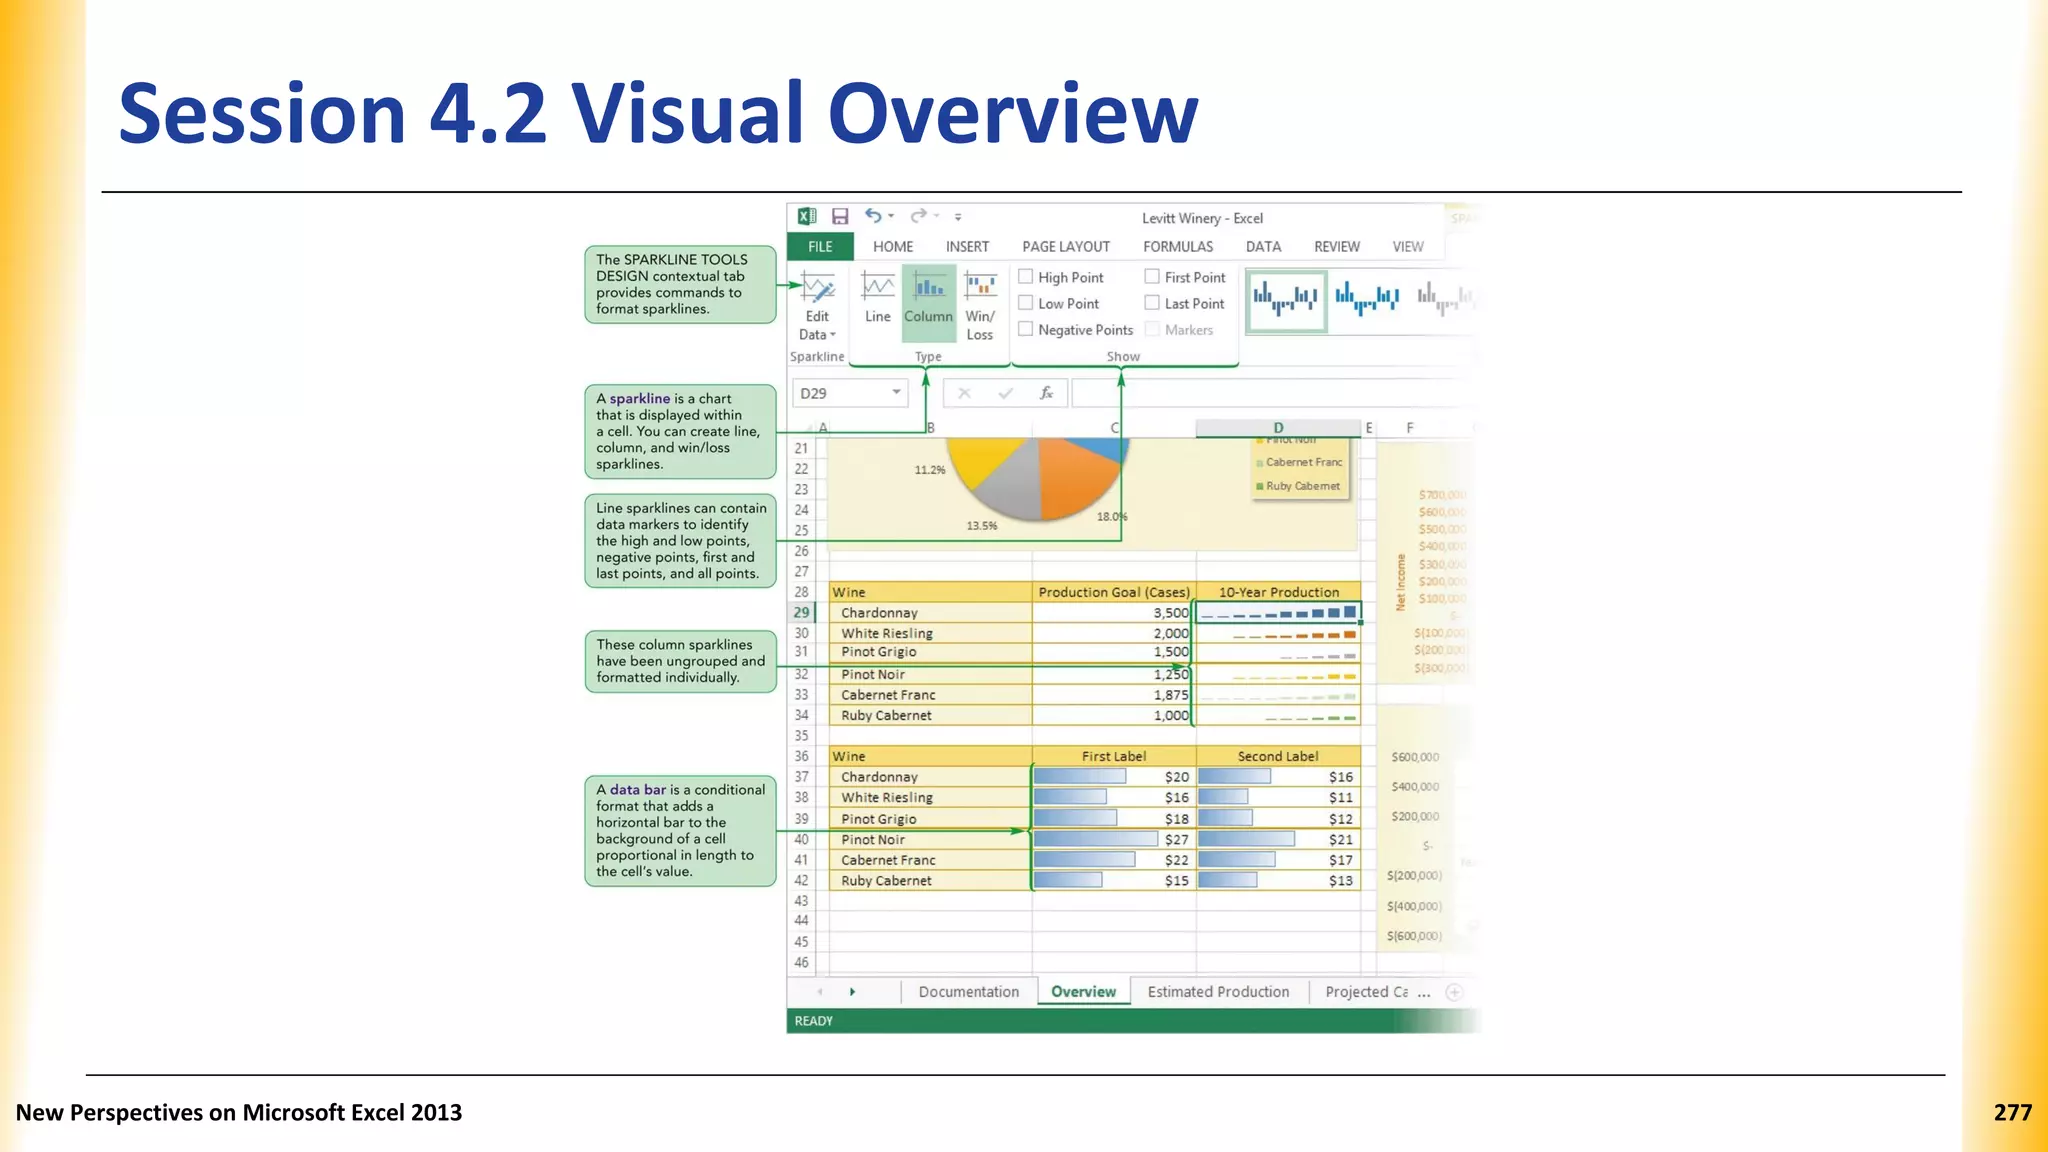Check the First Point option
Image resolution: width=2048 pixels, height=1152 pixels.
(x=1152, y=277)
